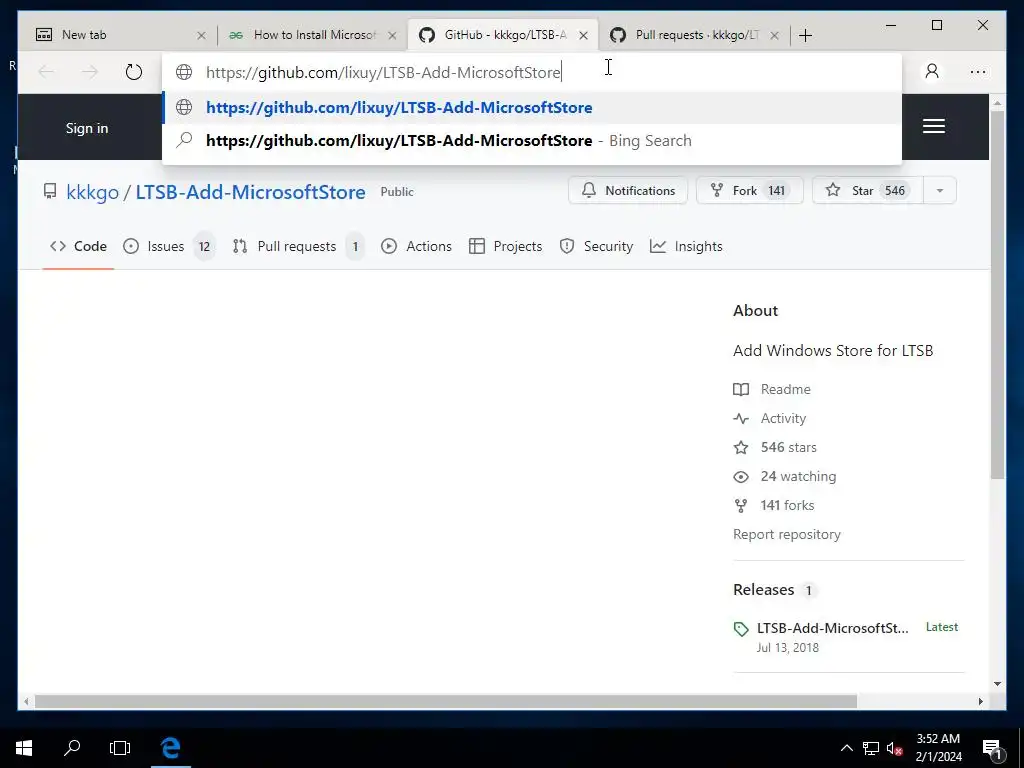This screenshot has width=1024, height=768.
Task: Open GitHub hamburger menu
Action: (x=933, y=126)
